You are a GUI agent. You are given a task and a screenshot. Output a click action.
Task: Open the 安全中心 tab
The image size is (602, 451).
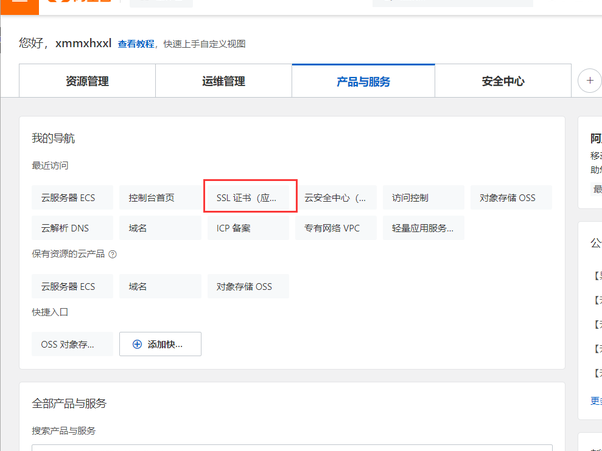pyautogui.click(x=503, y=81)
